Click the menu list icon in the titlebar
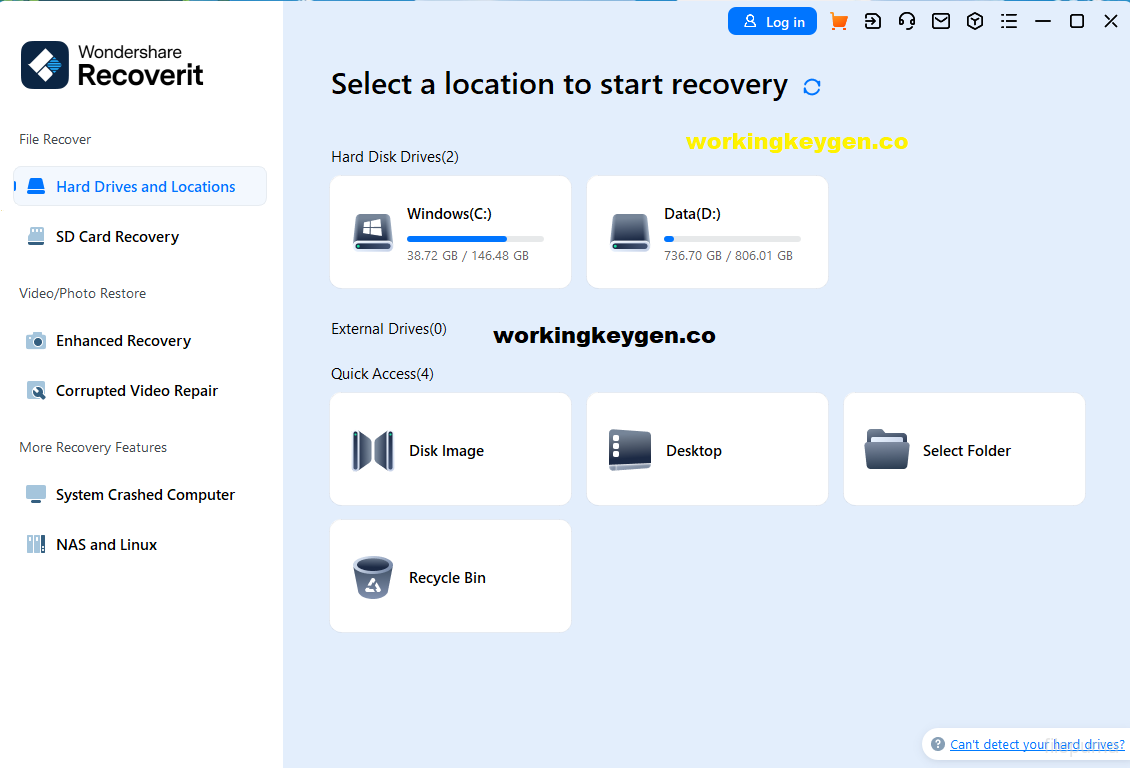 click(x=1009, y=20)
